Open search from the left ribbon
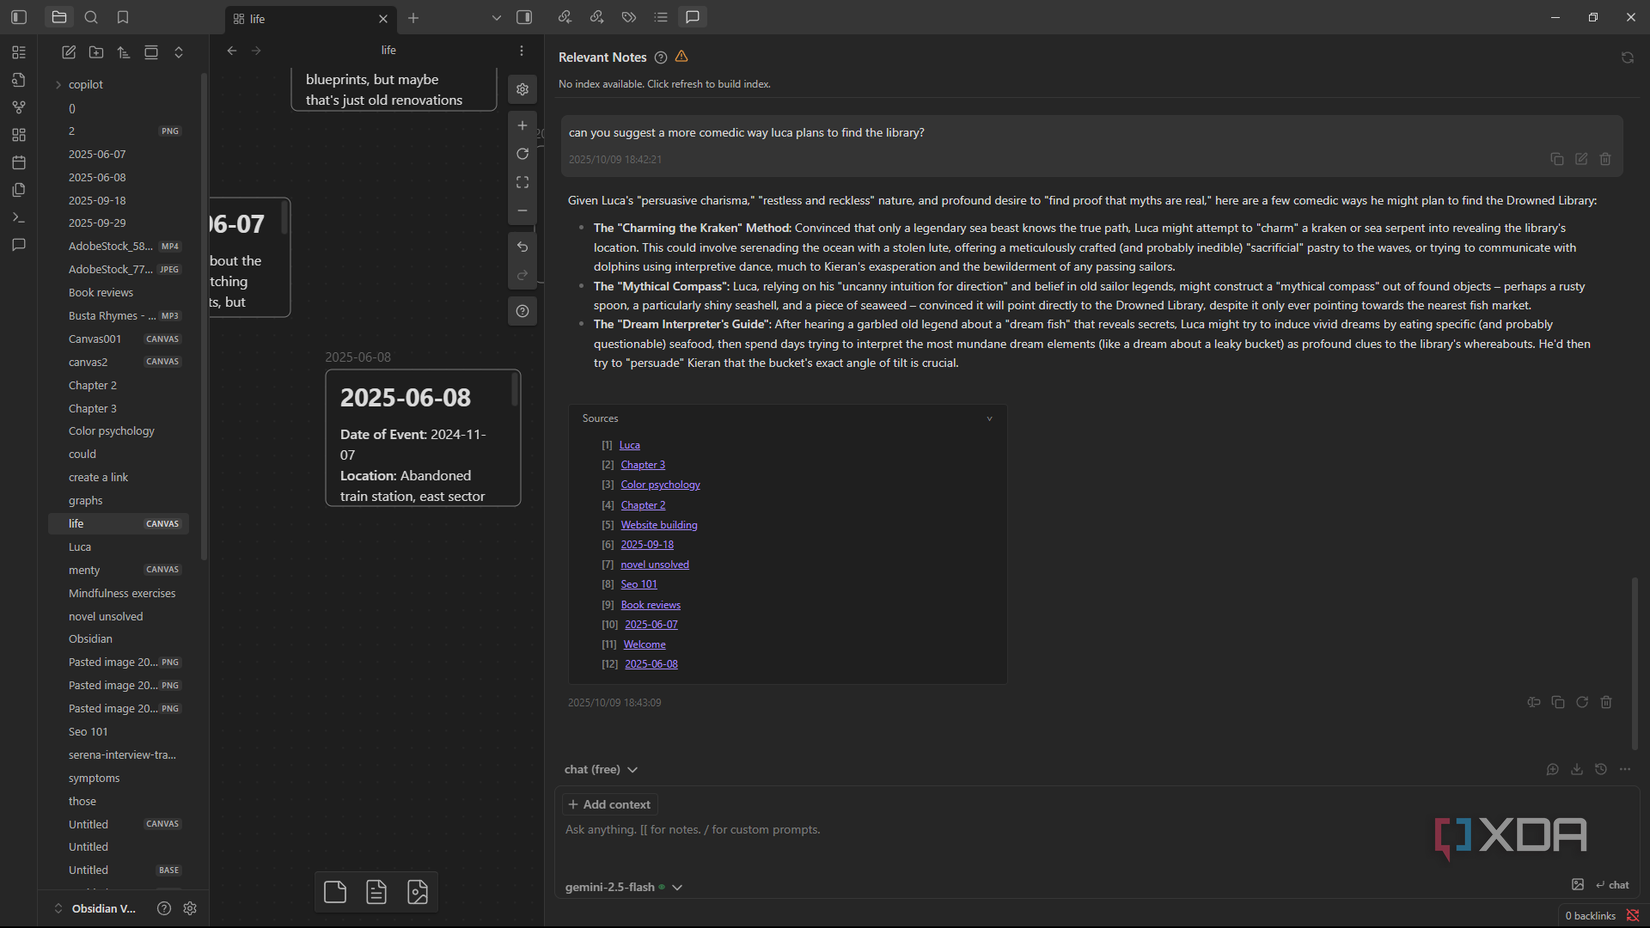 (91, 17)
